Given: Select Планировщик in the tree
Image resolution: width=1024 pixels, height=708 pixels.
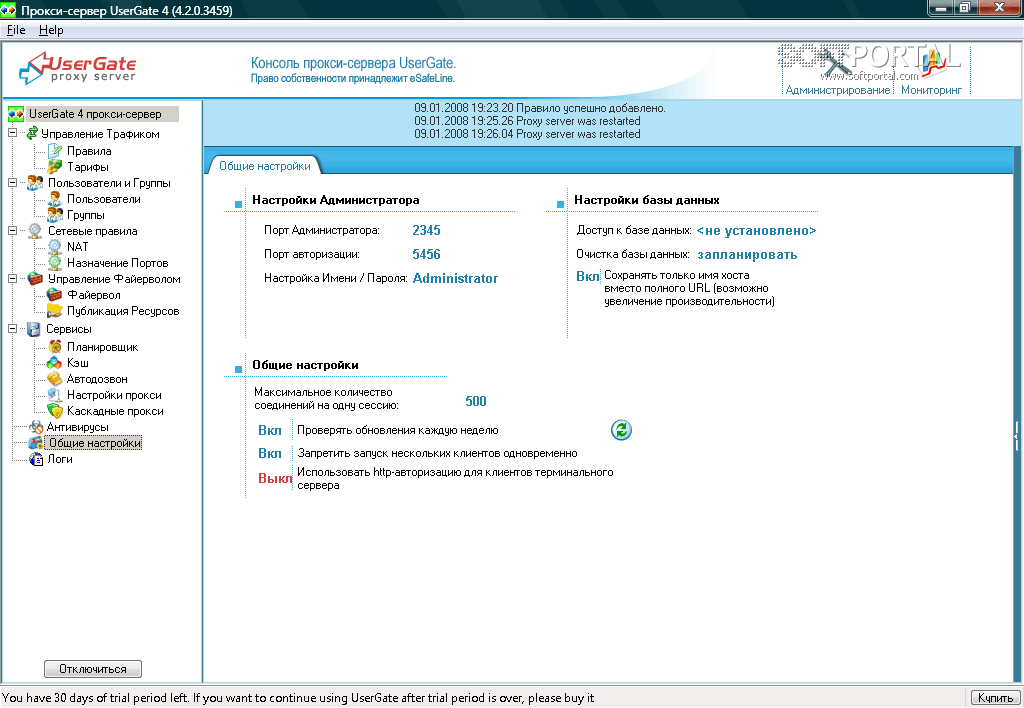Looking at the screenshot, I should (102, 347).
